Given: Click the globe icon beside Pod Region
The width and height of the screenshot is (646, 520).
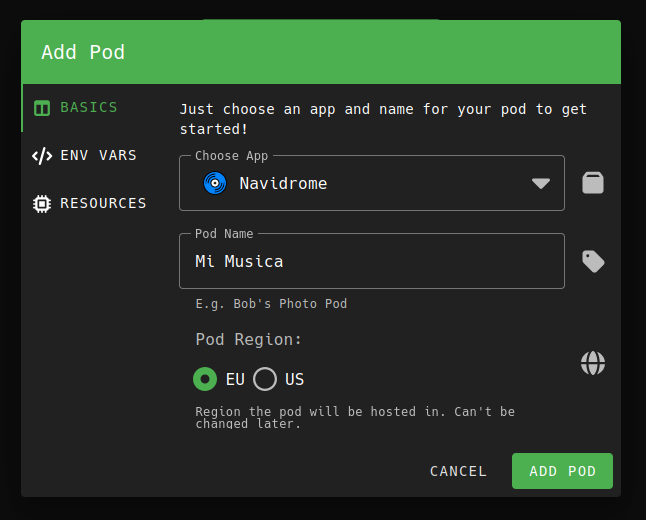Looking at the screenshot, I should point(593,363).
